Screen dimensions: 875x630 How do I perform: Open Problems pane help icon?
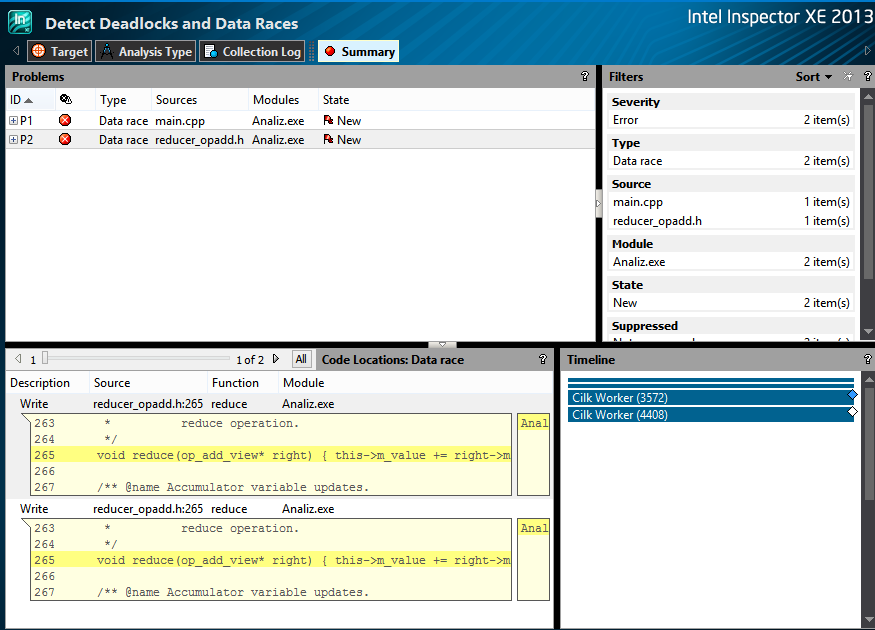point(585,77)
